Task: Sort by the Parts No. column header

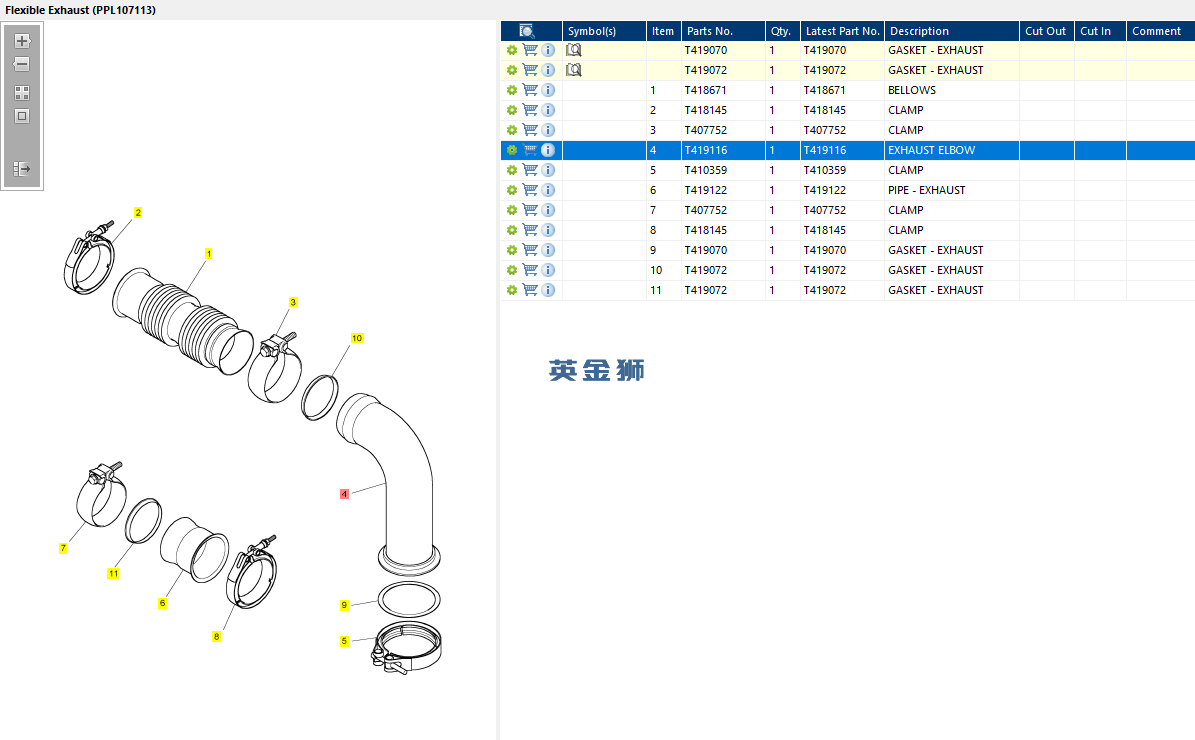Action: 723,30
